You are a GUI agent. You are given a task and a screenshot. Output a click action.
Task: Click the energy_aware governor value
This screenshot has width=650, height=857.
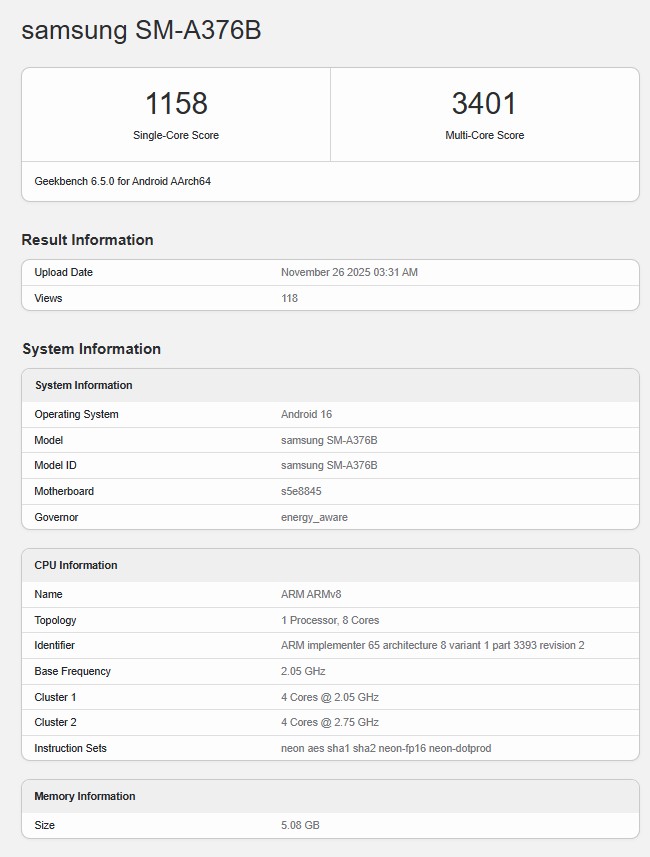pyautogui.click(x=314, y=517)
